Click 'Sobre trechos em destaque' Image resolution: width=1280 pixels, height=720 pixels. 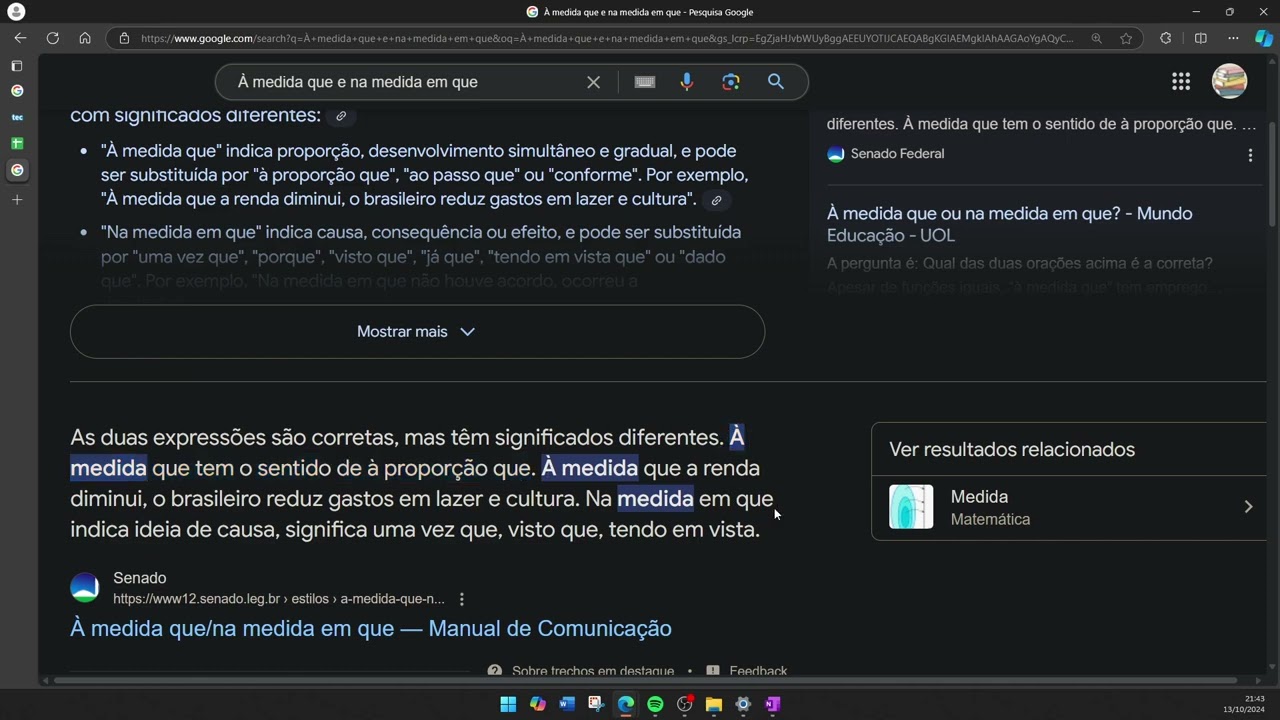pyautogui.click(x=592, y=671)
